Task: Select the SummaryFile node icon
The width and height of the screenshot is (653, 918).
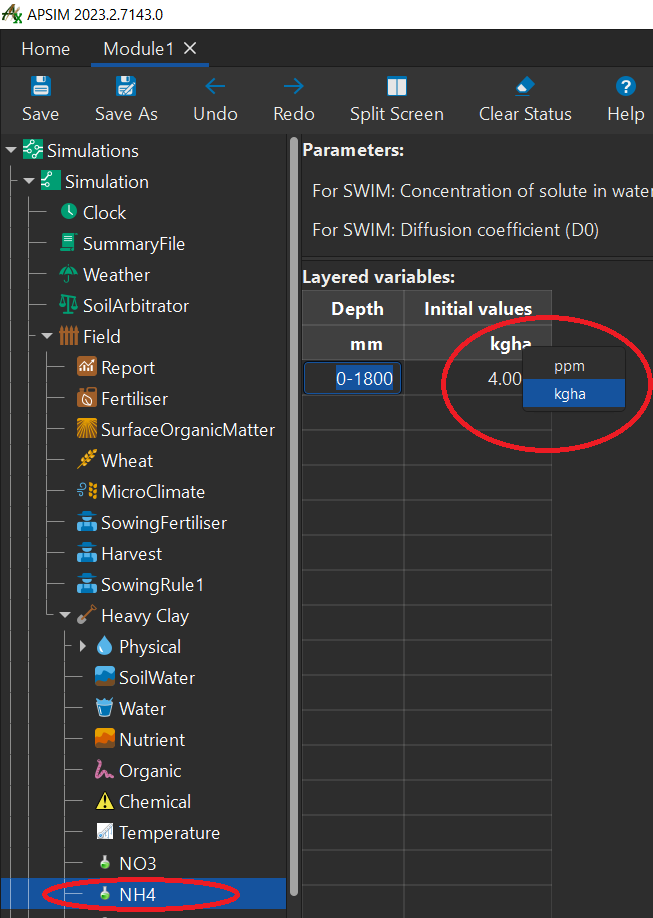Action: [69, 242]
